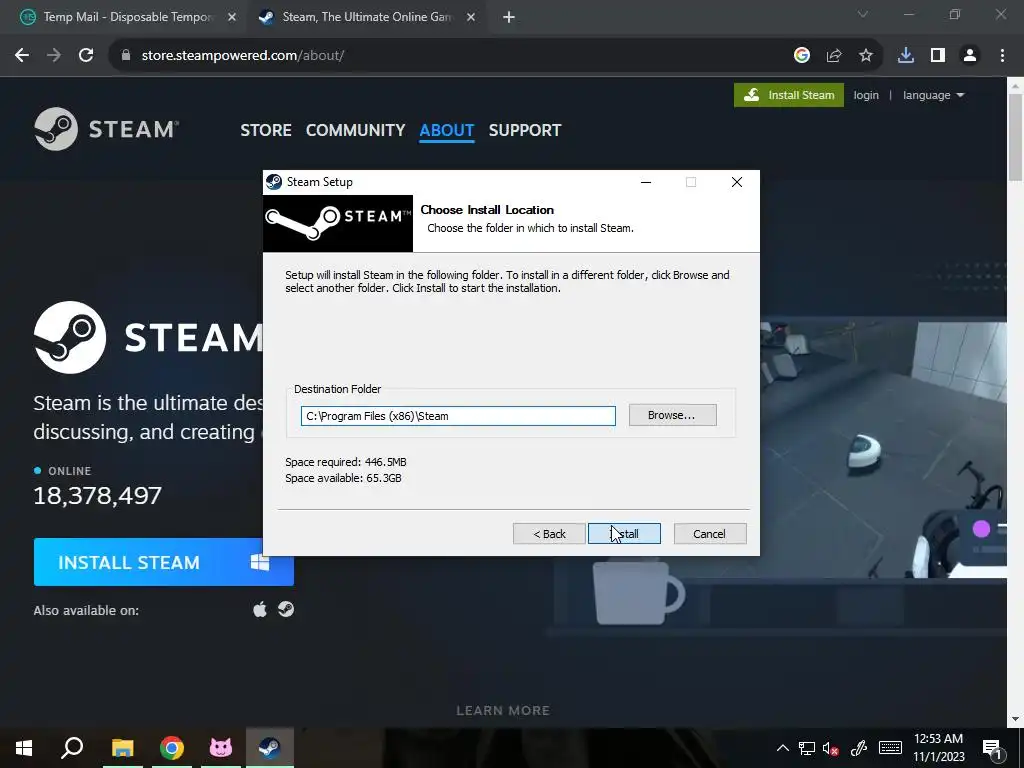This screenshot has width=1024, height=768.
Task: Choose the SteamOS platform icon
Action: coord(286,609)
